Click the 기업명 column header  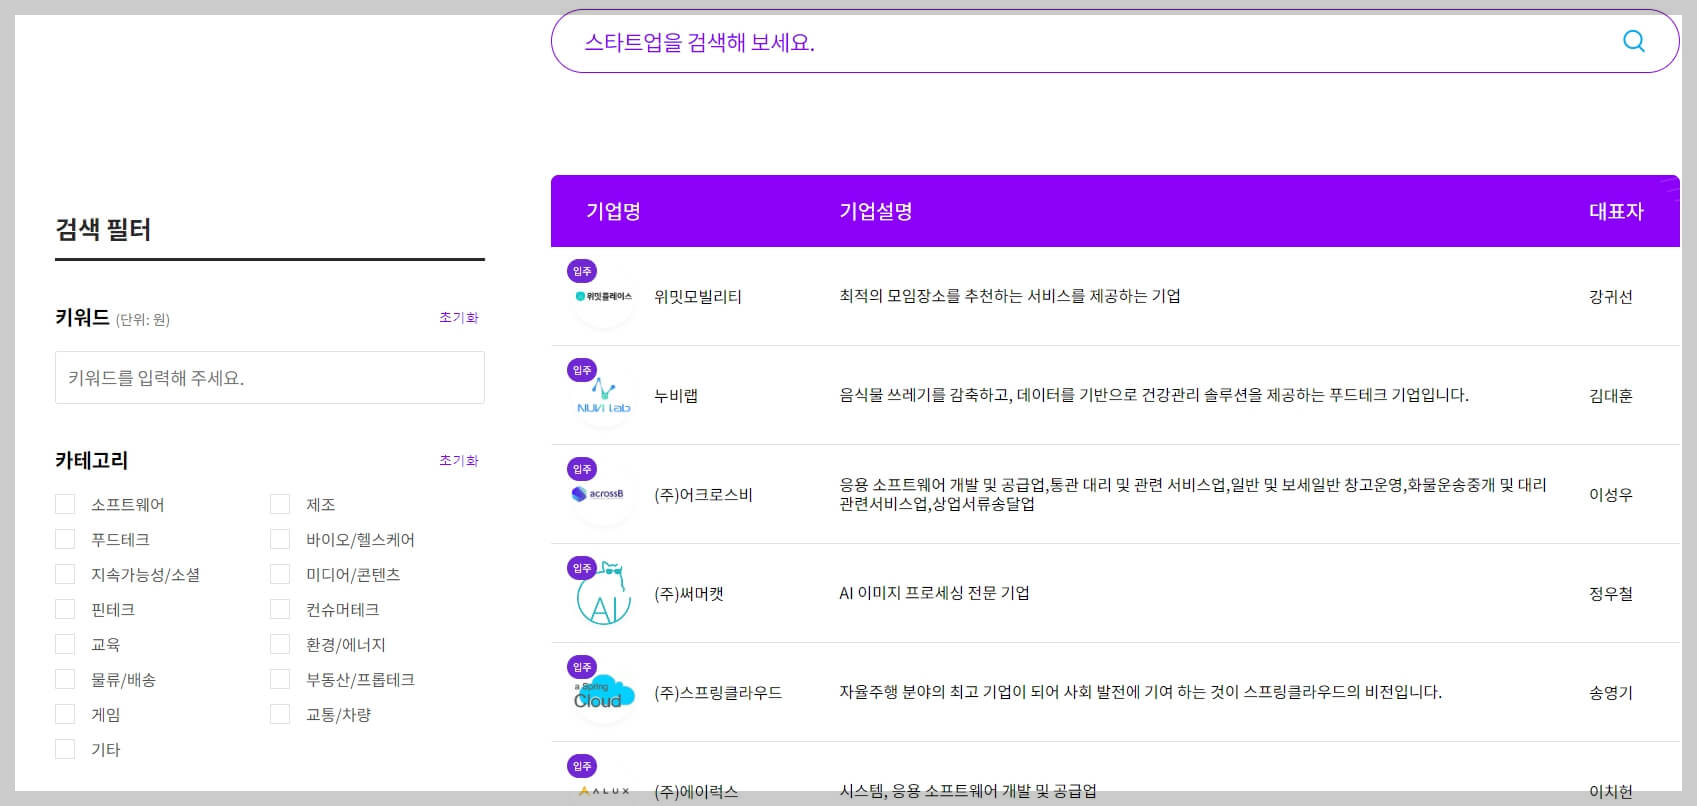(x=613, y=211)
